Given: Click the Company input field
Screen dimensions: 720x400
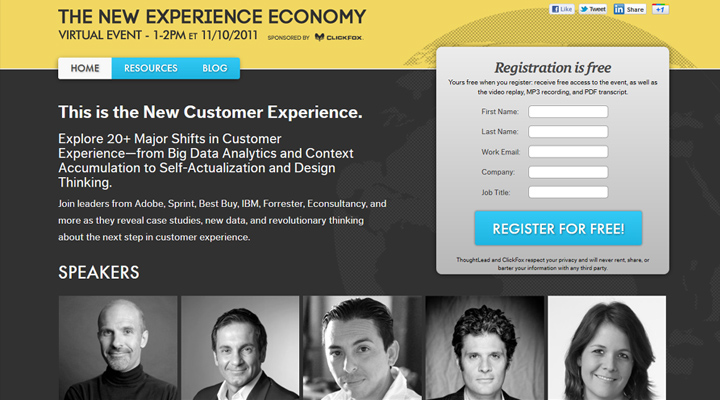Looking at the screenshot, I should (x=568, y=172).
